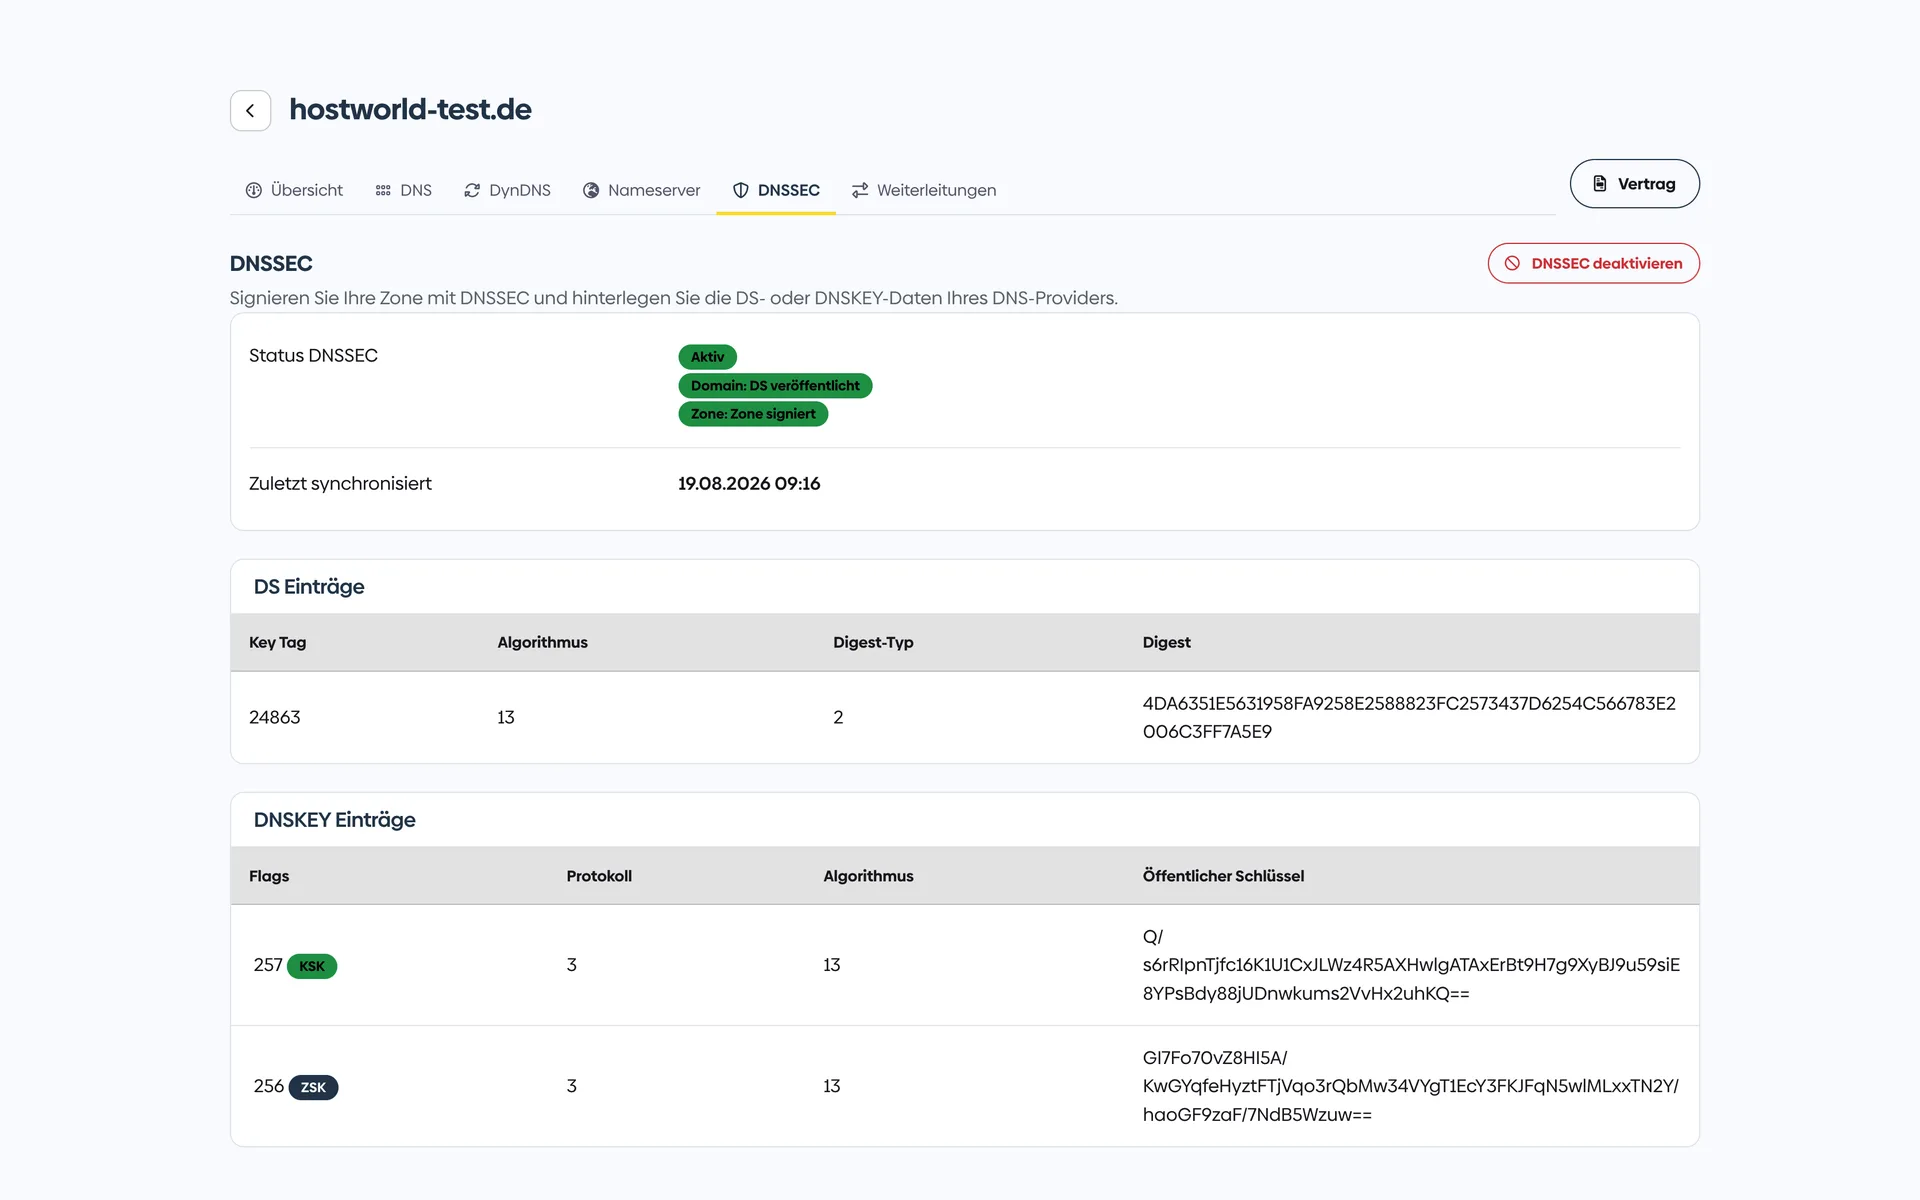1920x1200 pixels.
Task: Click the Nameserver globe icon
Action: click(591, 190)
